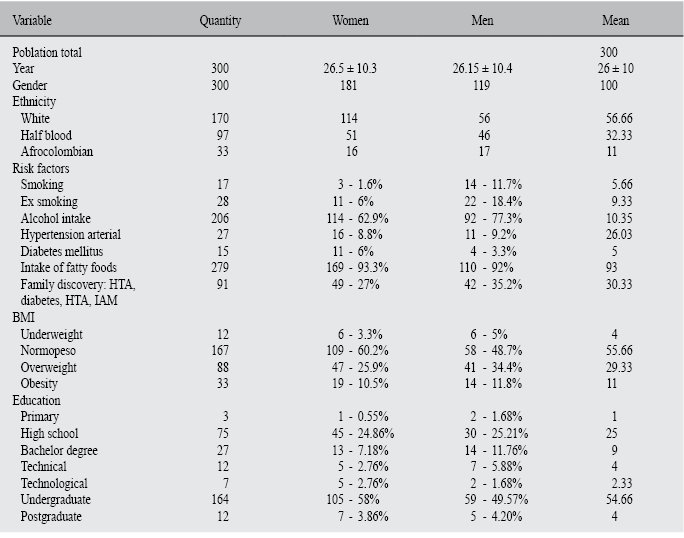This screenshot has height=538, width=684.
Task: Click the Undergraduate row label
Action: click(x=57, y=499)
